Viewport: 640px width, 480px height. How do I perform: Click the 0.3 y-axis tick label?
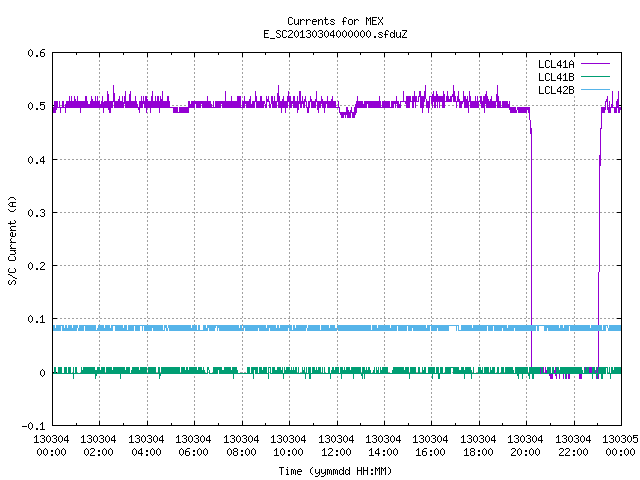pyautogui.click(x=36, y=213)
